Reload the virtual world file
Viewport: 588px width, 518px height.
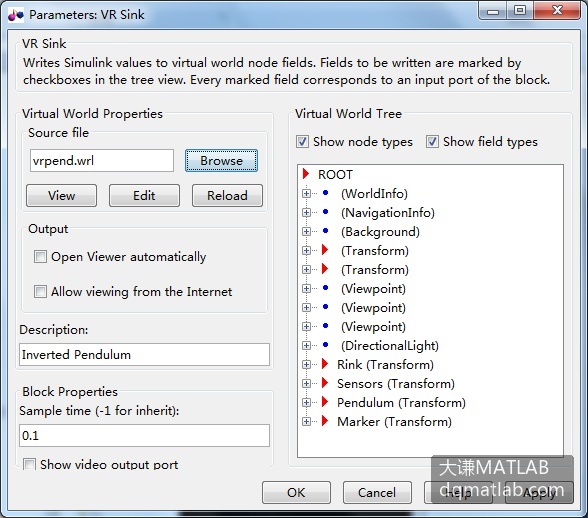tap(227, 195)
